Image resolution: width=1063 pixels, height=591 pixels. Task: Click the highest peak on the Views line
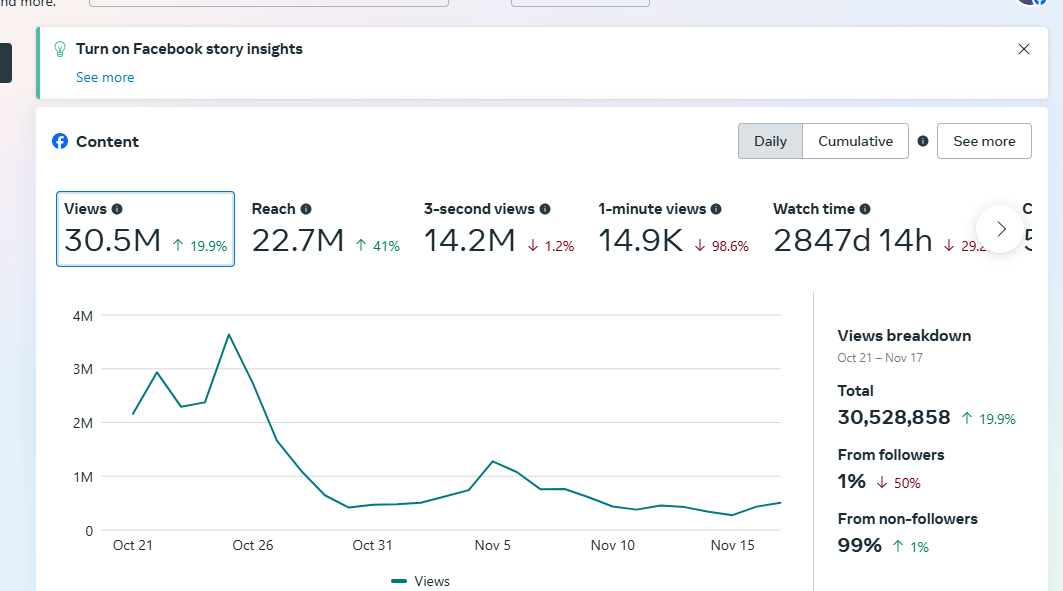[x=229, y=334]
